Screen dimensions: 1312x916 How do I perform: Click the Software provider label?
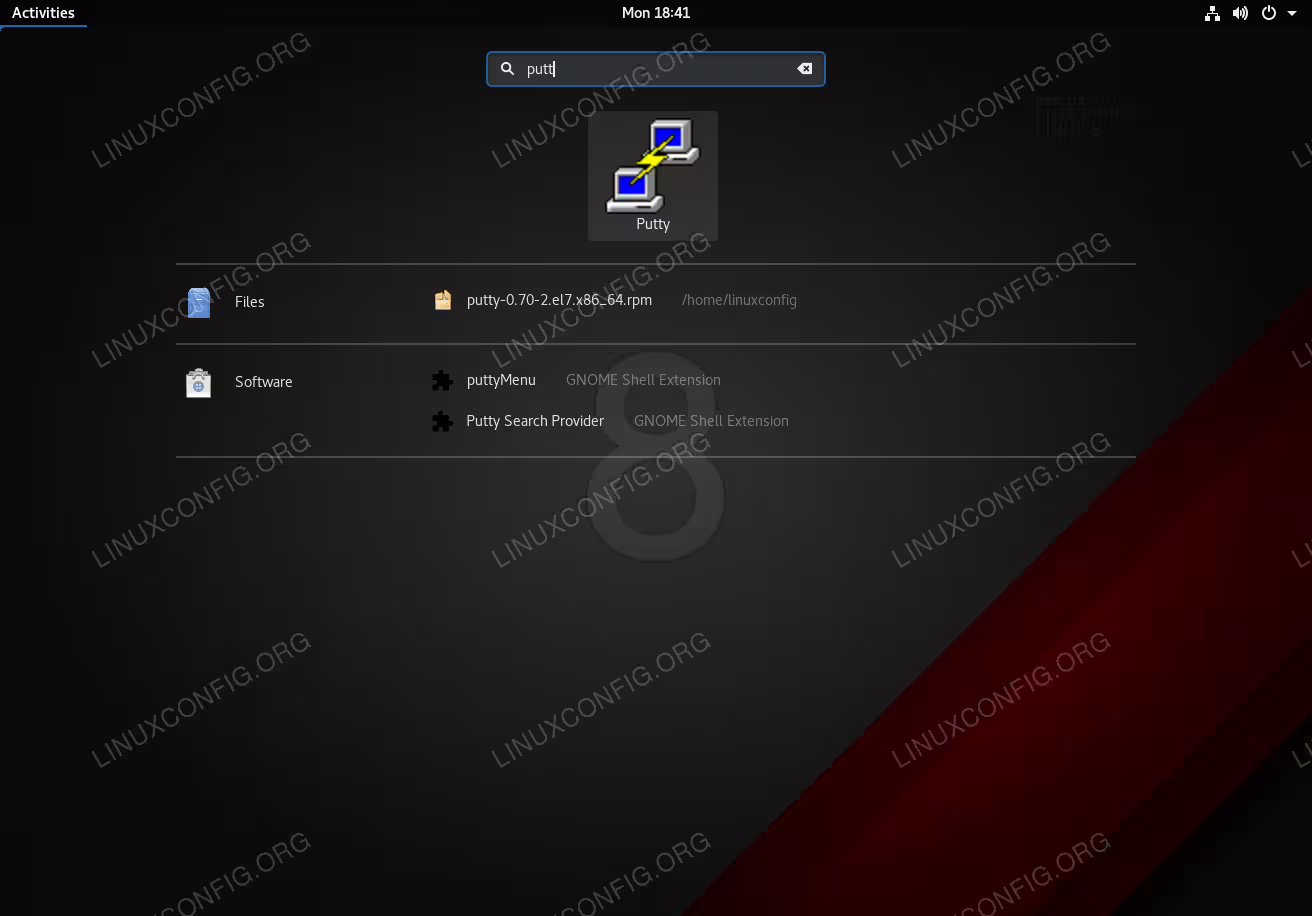click(264, 382)
